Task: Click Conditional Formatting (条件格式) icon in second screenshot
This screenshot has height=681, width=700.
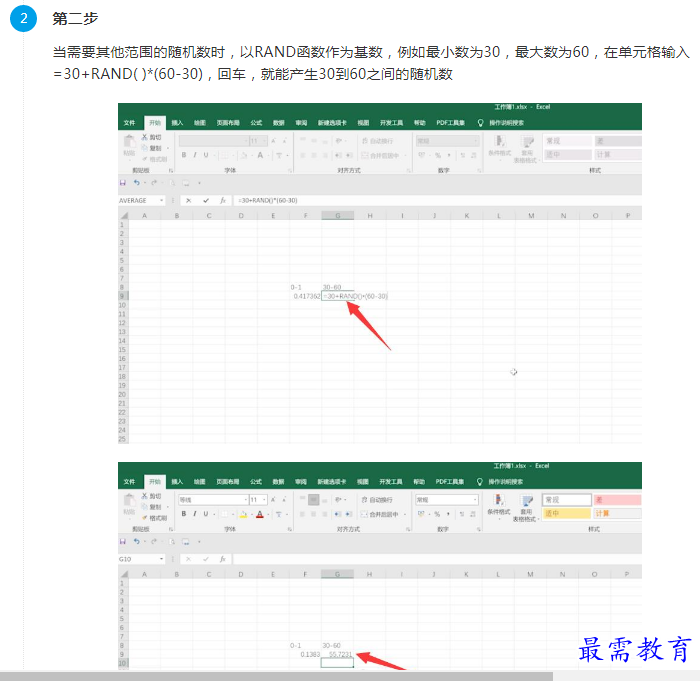Action: click(499, 501)
